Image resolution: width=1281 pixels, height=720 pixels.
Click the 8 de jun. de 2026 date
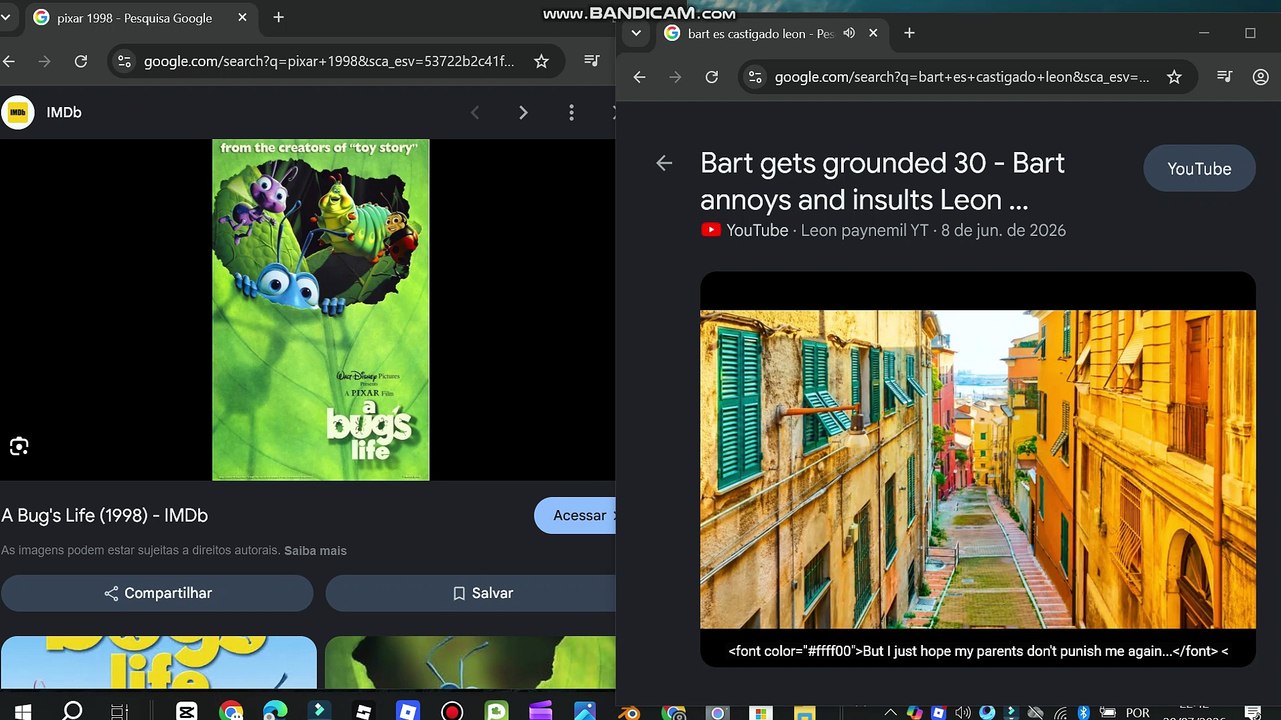click(x=1003, y=231)
